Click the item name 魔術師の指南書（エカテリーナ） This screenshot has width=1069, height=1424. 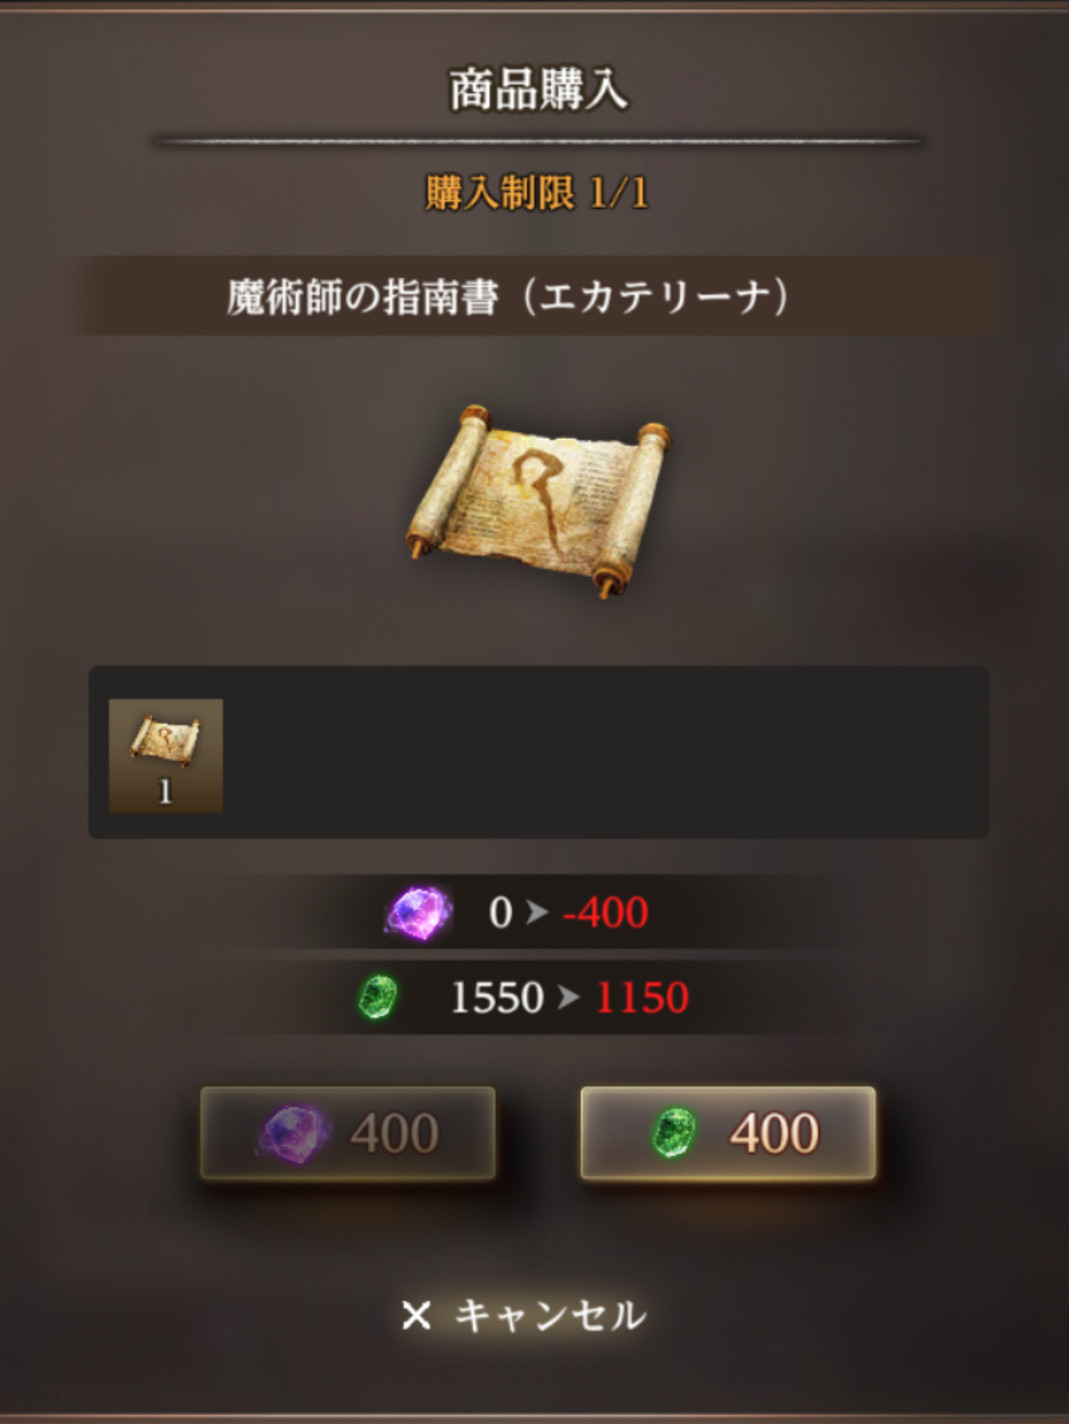pos(507,297)
